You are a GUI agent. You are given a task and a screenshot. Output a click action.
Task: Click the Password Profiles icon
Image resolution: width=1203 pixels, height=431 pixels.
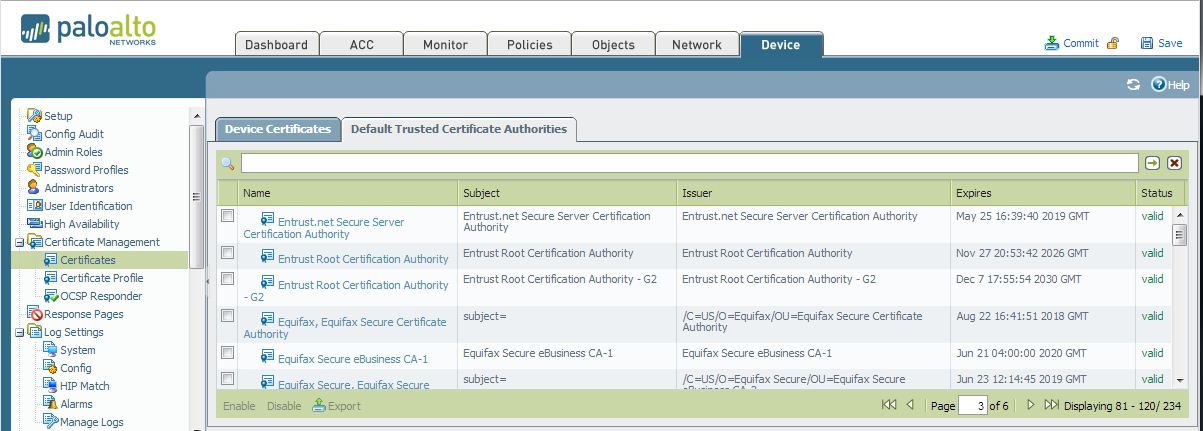35,170
